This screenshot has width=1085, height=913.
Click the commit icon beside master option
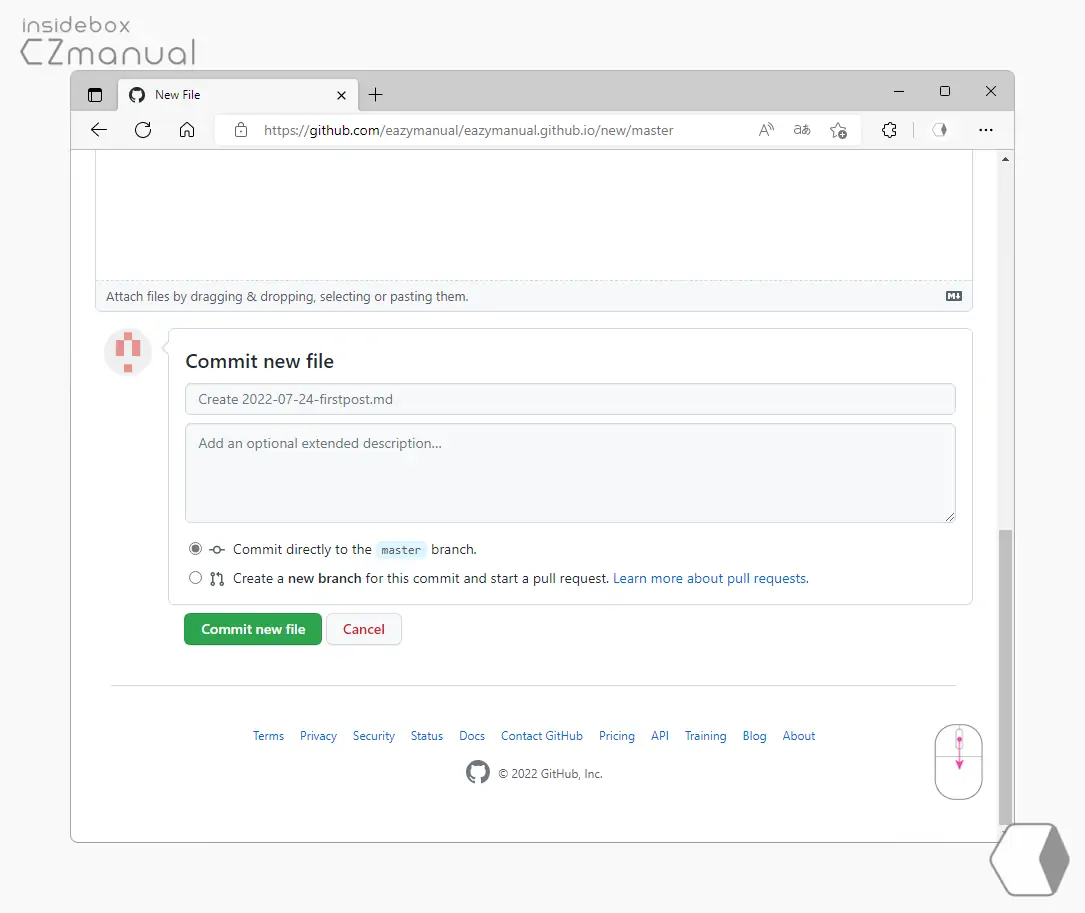coord(217,550)
